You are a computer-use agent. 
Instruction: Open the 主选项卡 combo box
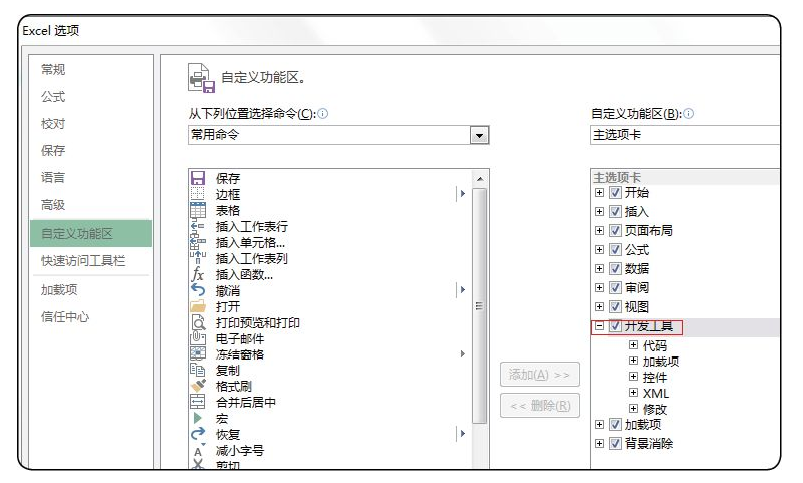coord(685,135)
